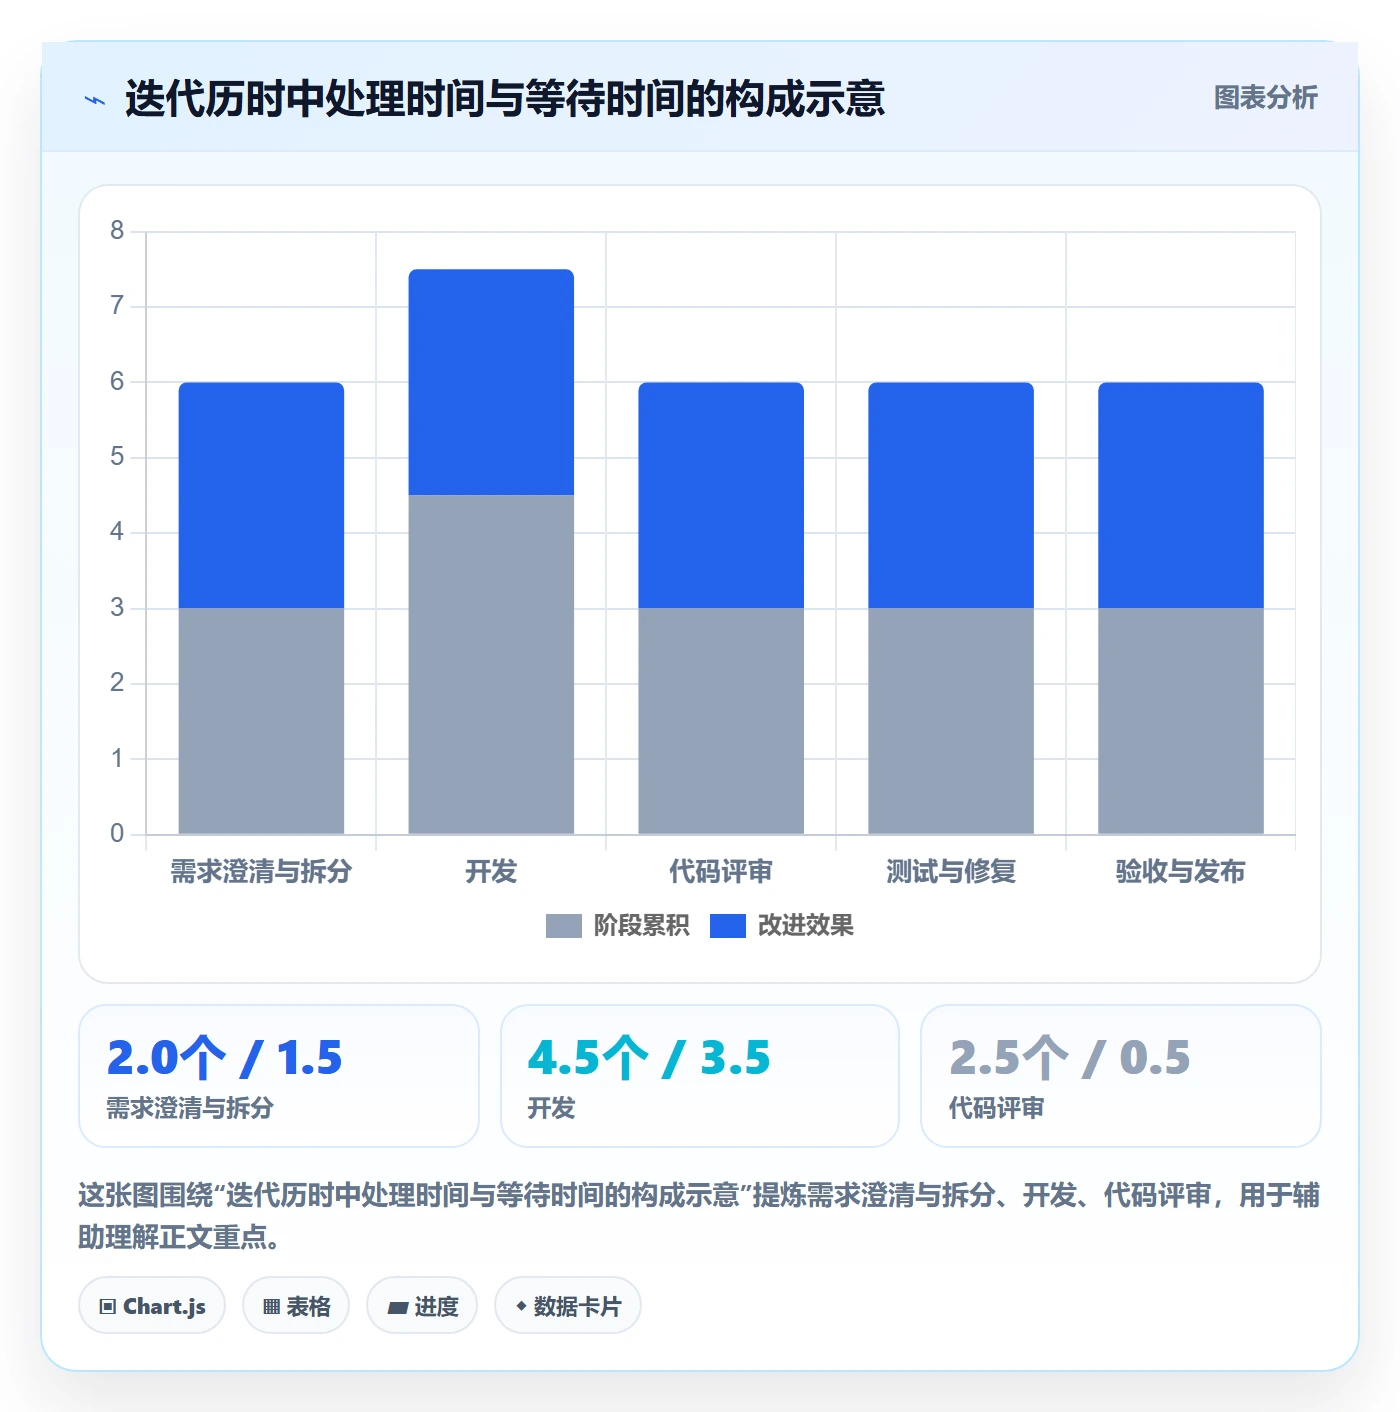Click the blue 改进效果 legend color box

pyautogui.click(x=727, y=926)
